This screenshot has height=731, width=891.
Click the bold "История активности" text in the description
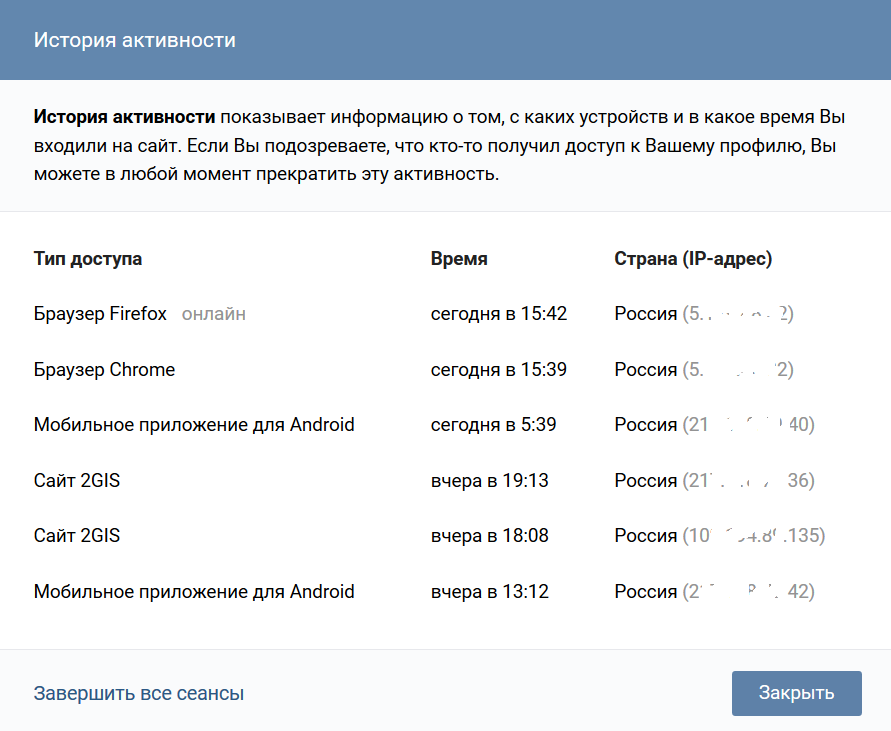coord(124,115)
